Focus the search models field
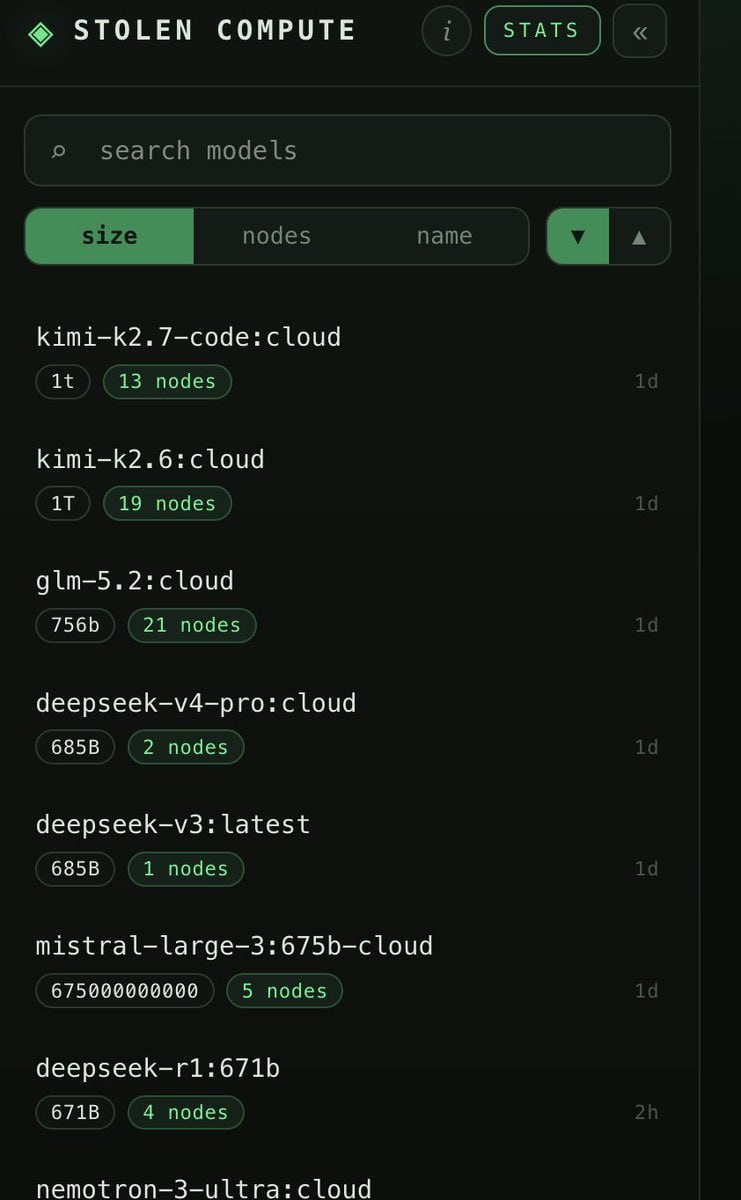The height and width of the screenshot is (1200, 741). [x=347, y=151]
